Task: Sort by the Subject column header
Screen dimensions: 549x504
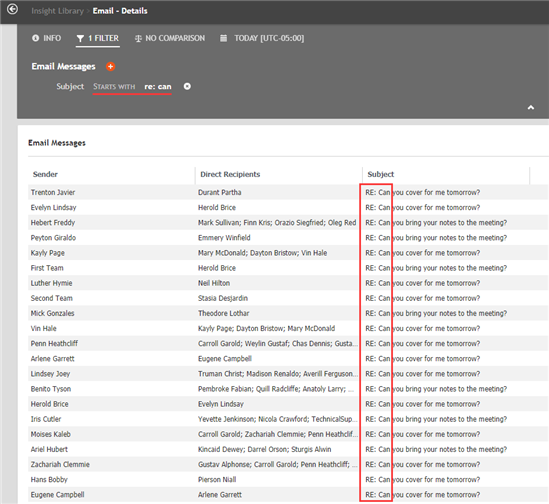Action: 381,174
